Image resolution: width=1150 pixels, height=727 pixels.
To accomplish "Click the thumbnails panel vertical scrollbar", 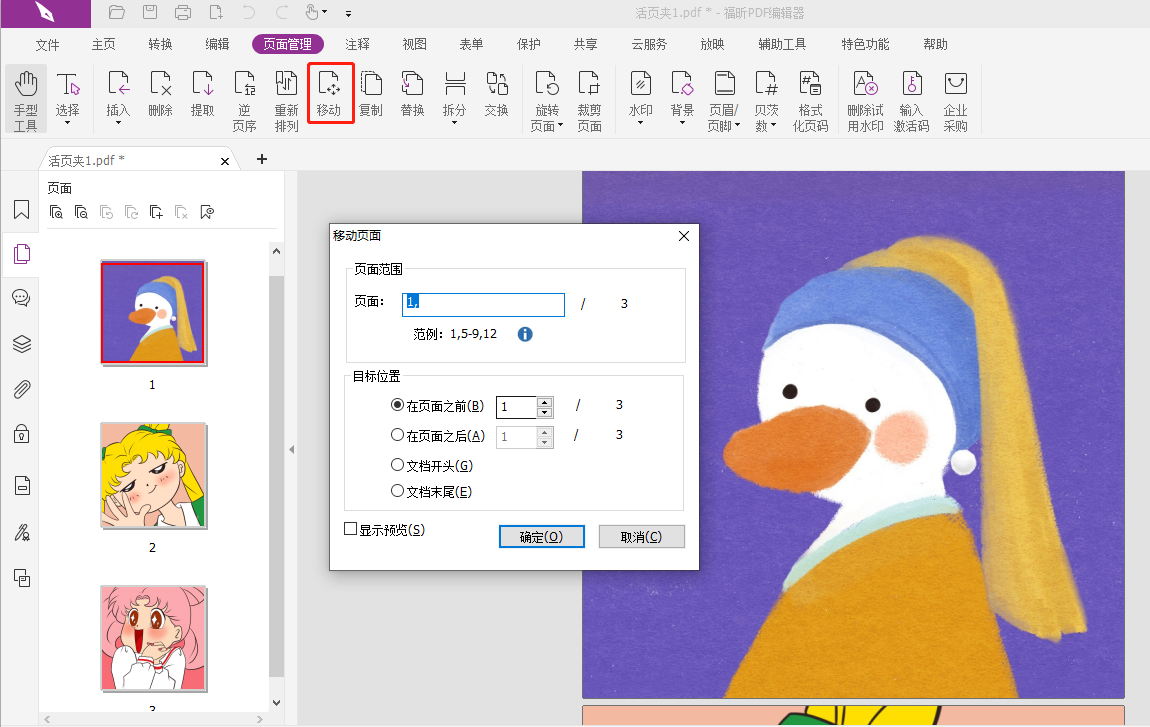I will tap(276, 476).
